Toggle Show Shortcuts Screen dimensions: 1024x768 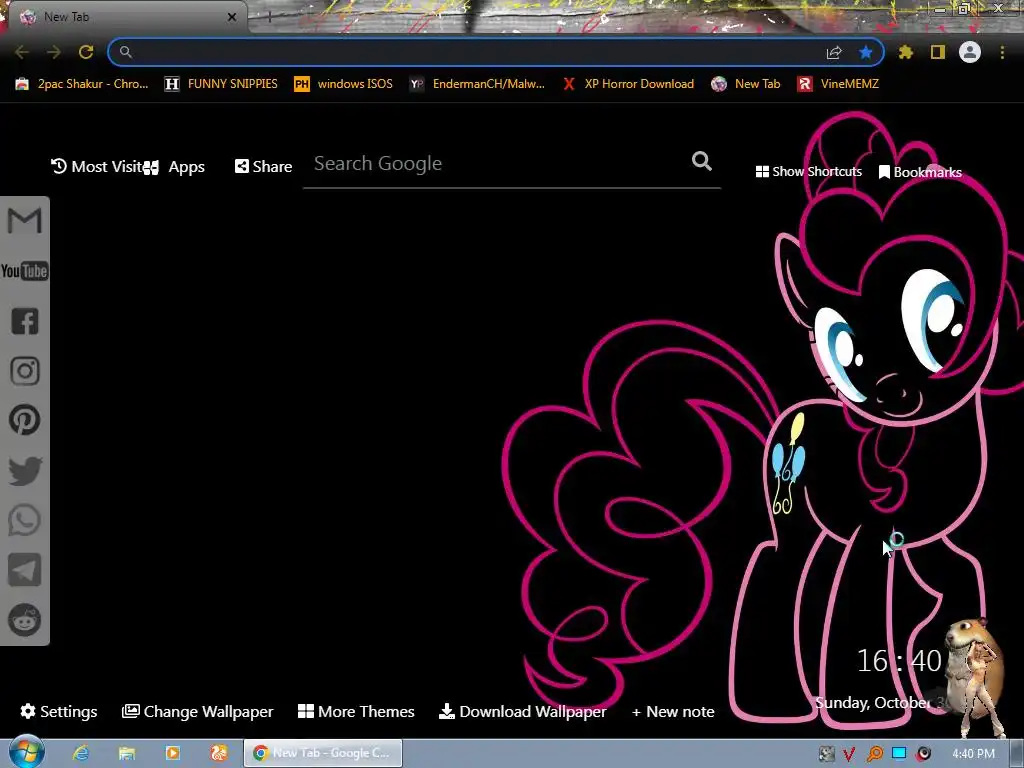coord(808,172)
